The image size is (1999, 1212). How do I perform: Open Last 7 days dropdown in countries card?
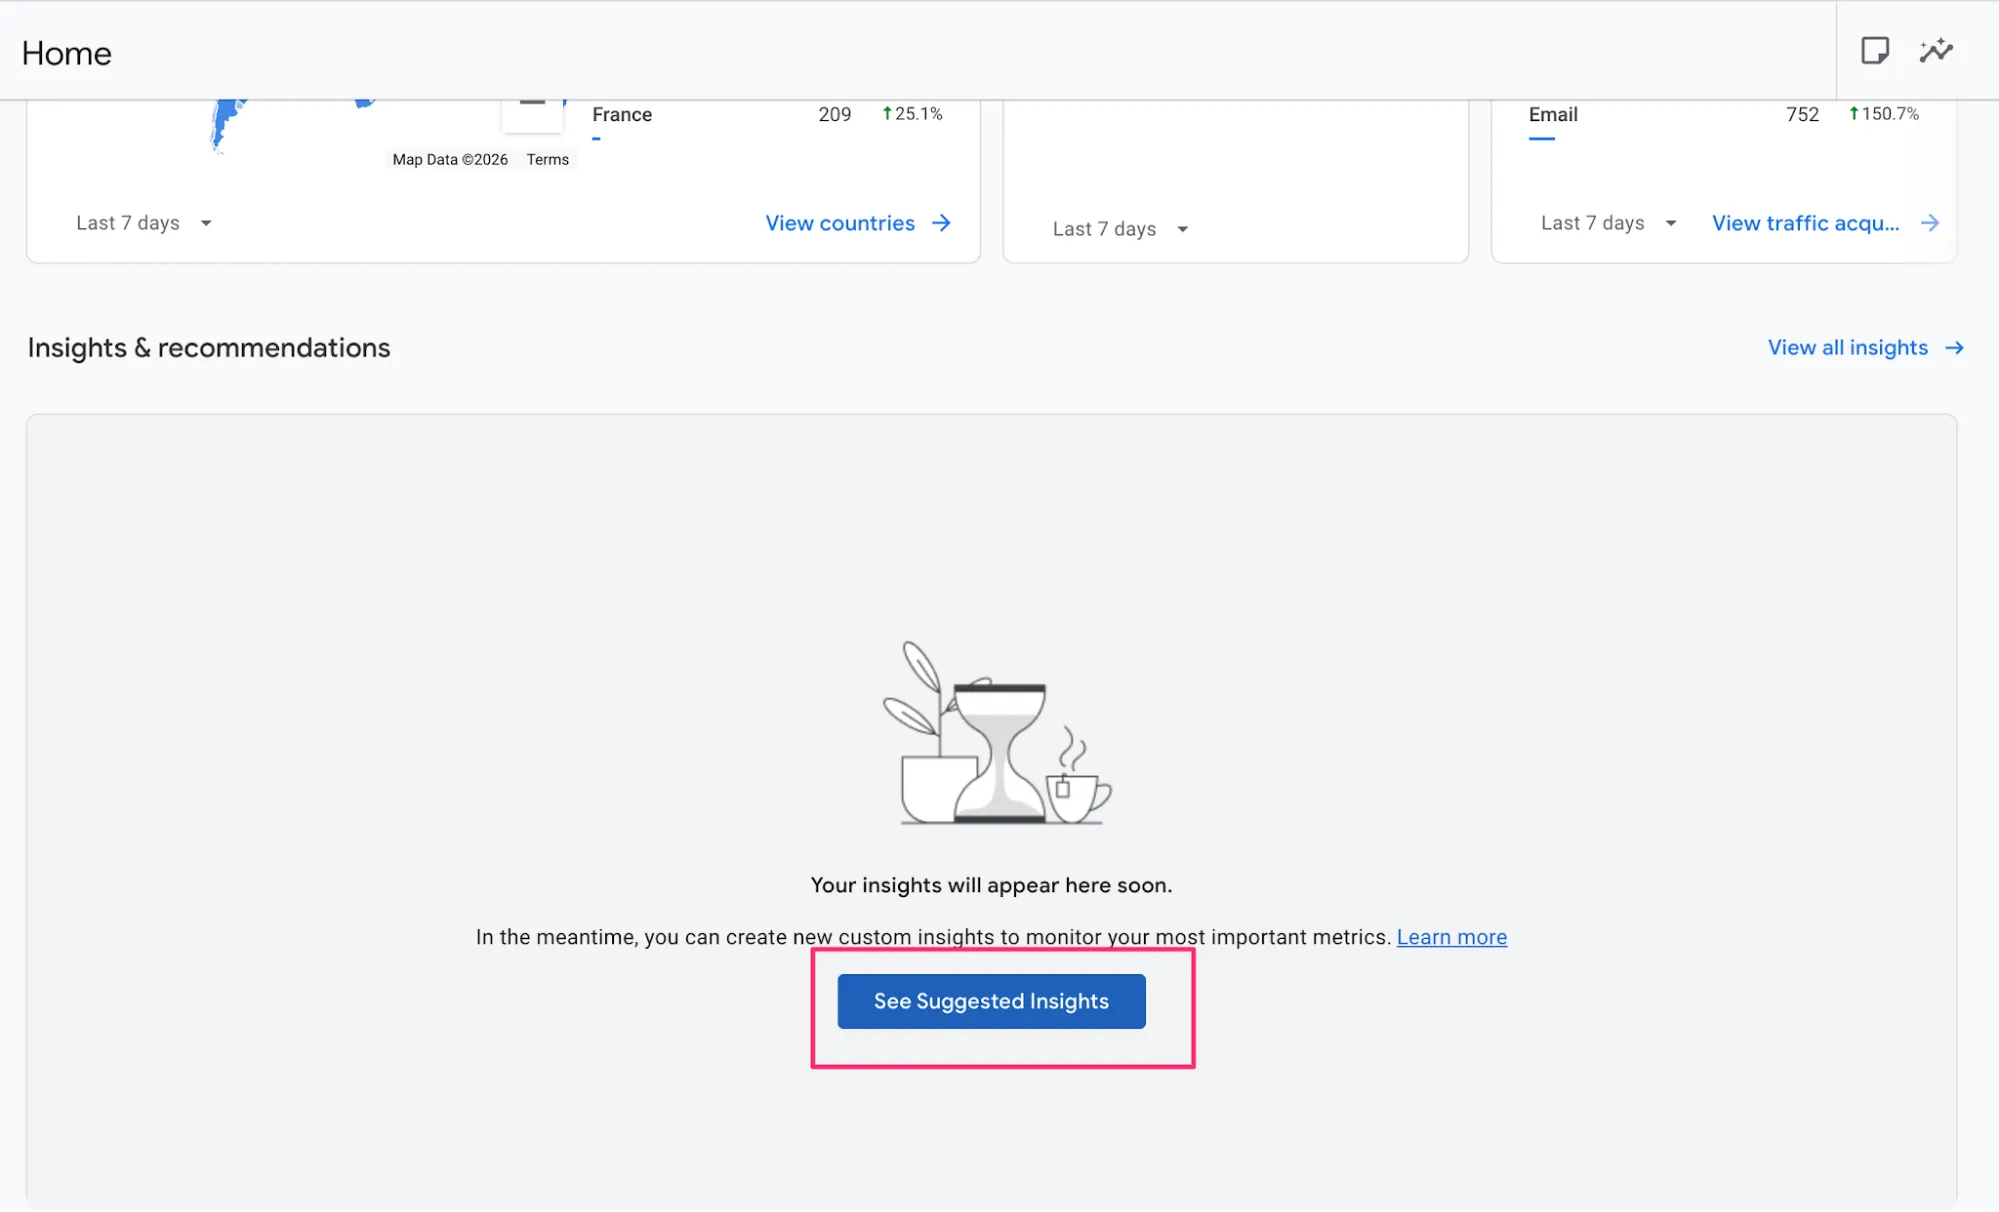click(x=144, y=223)
